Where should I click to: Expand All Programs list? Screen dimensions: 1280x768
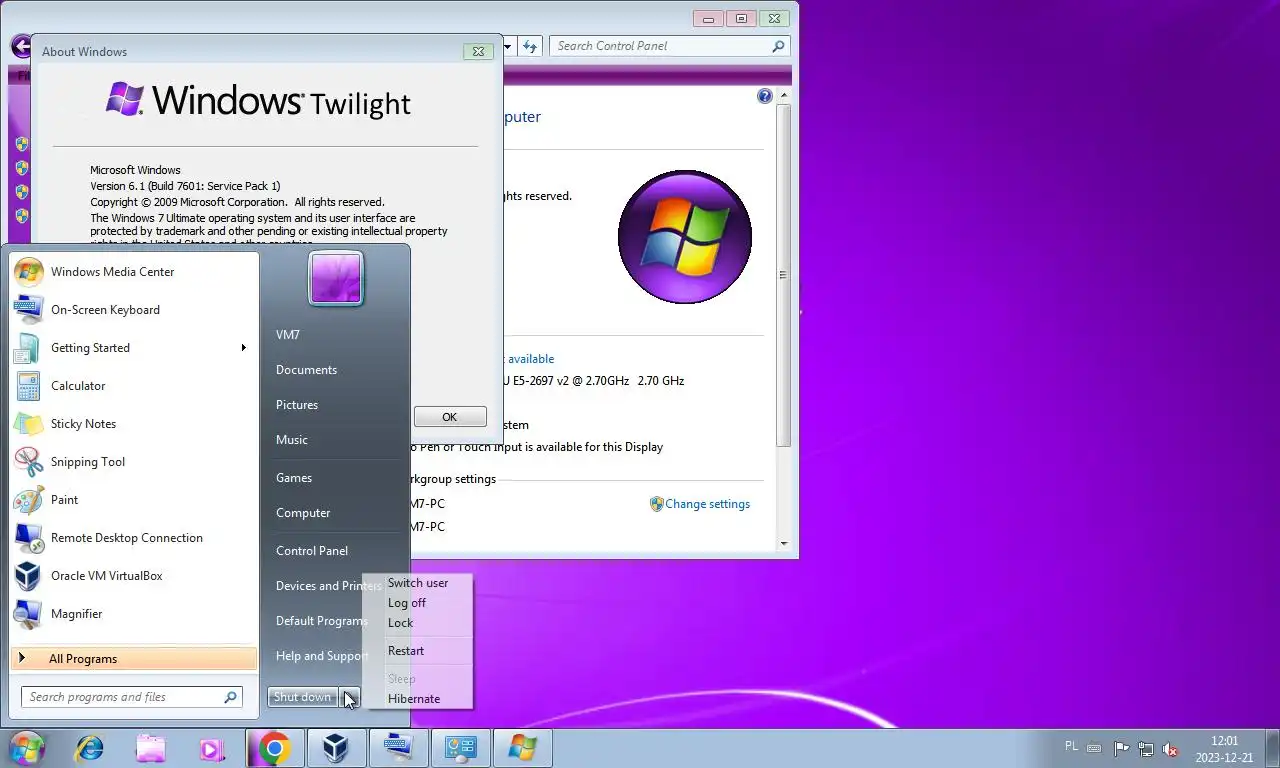134,659
